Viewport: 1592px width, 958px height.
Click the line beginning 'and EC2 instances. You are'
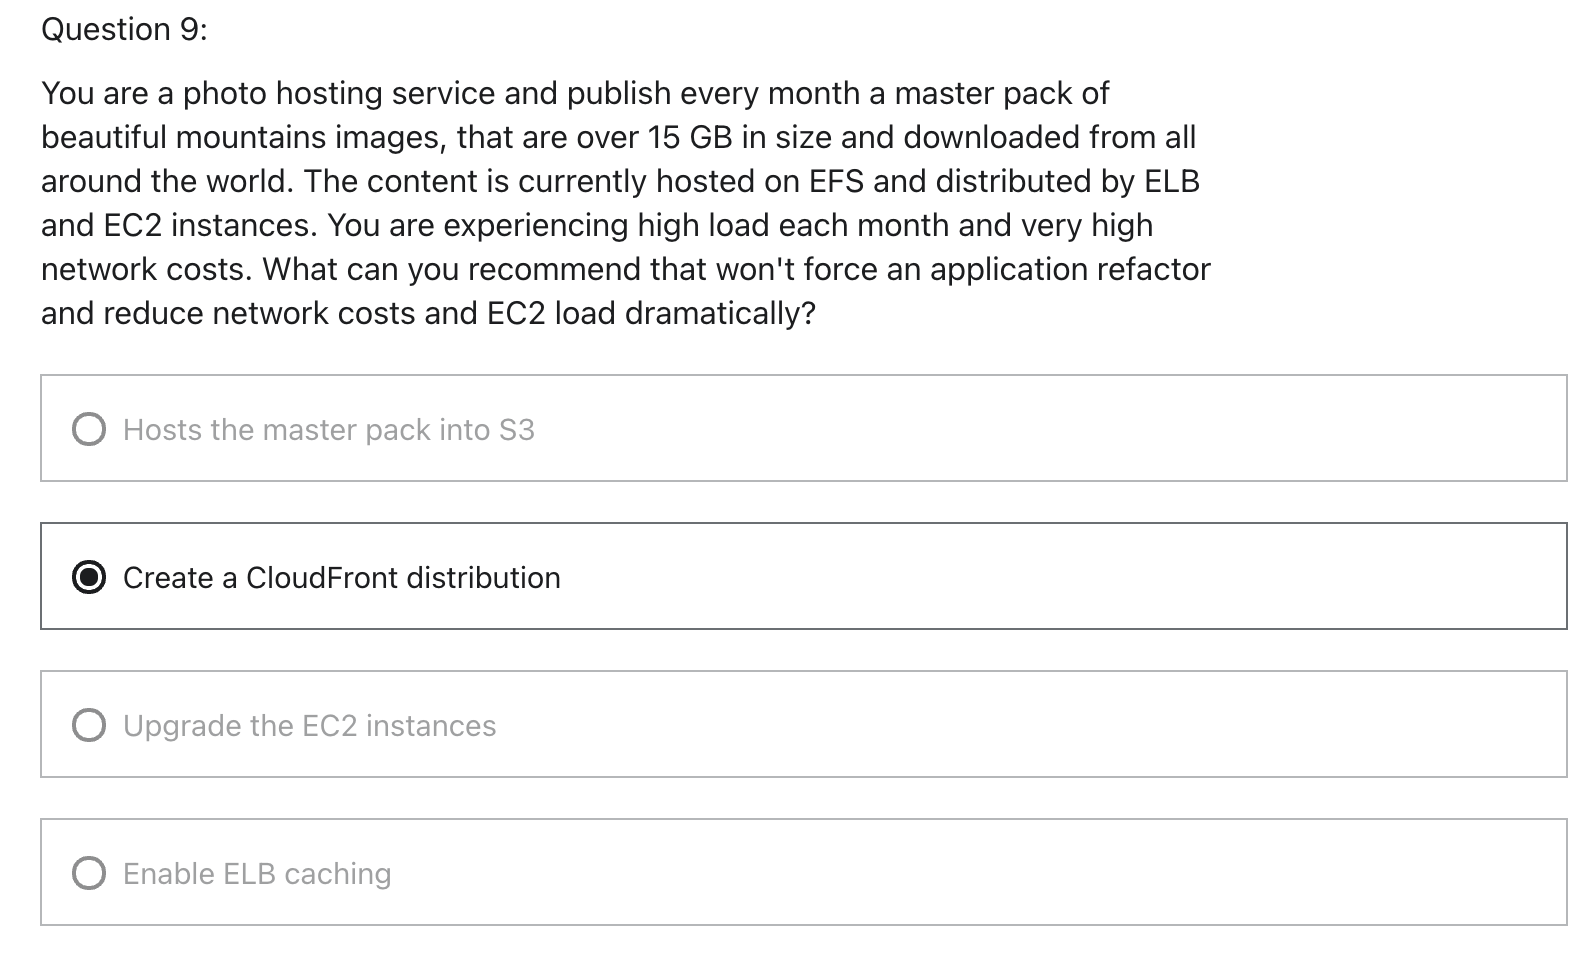[597, 225]
